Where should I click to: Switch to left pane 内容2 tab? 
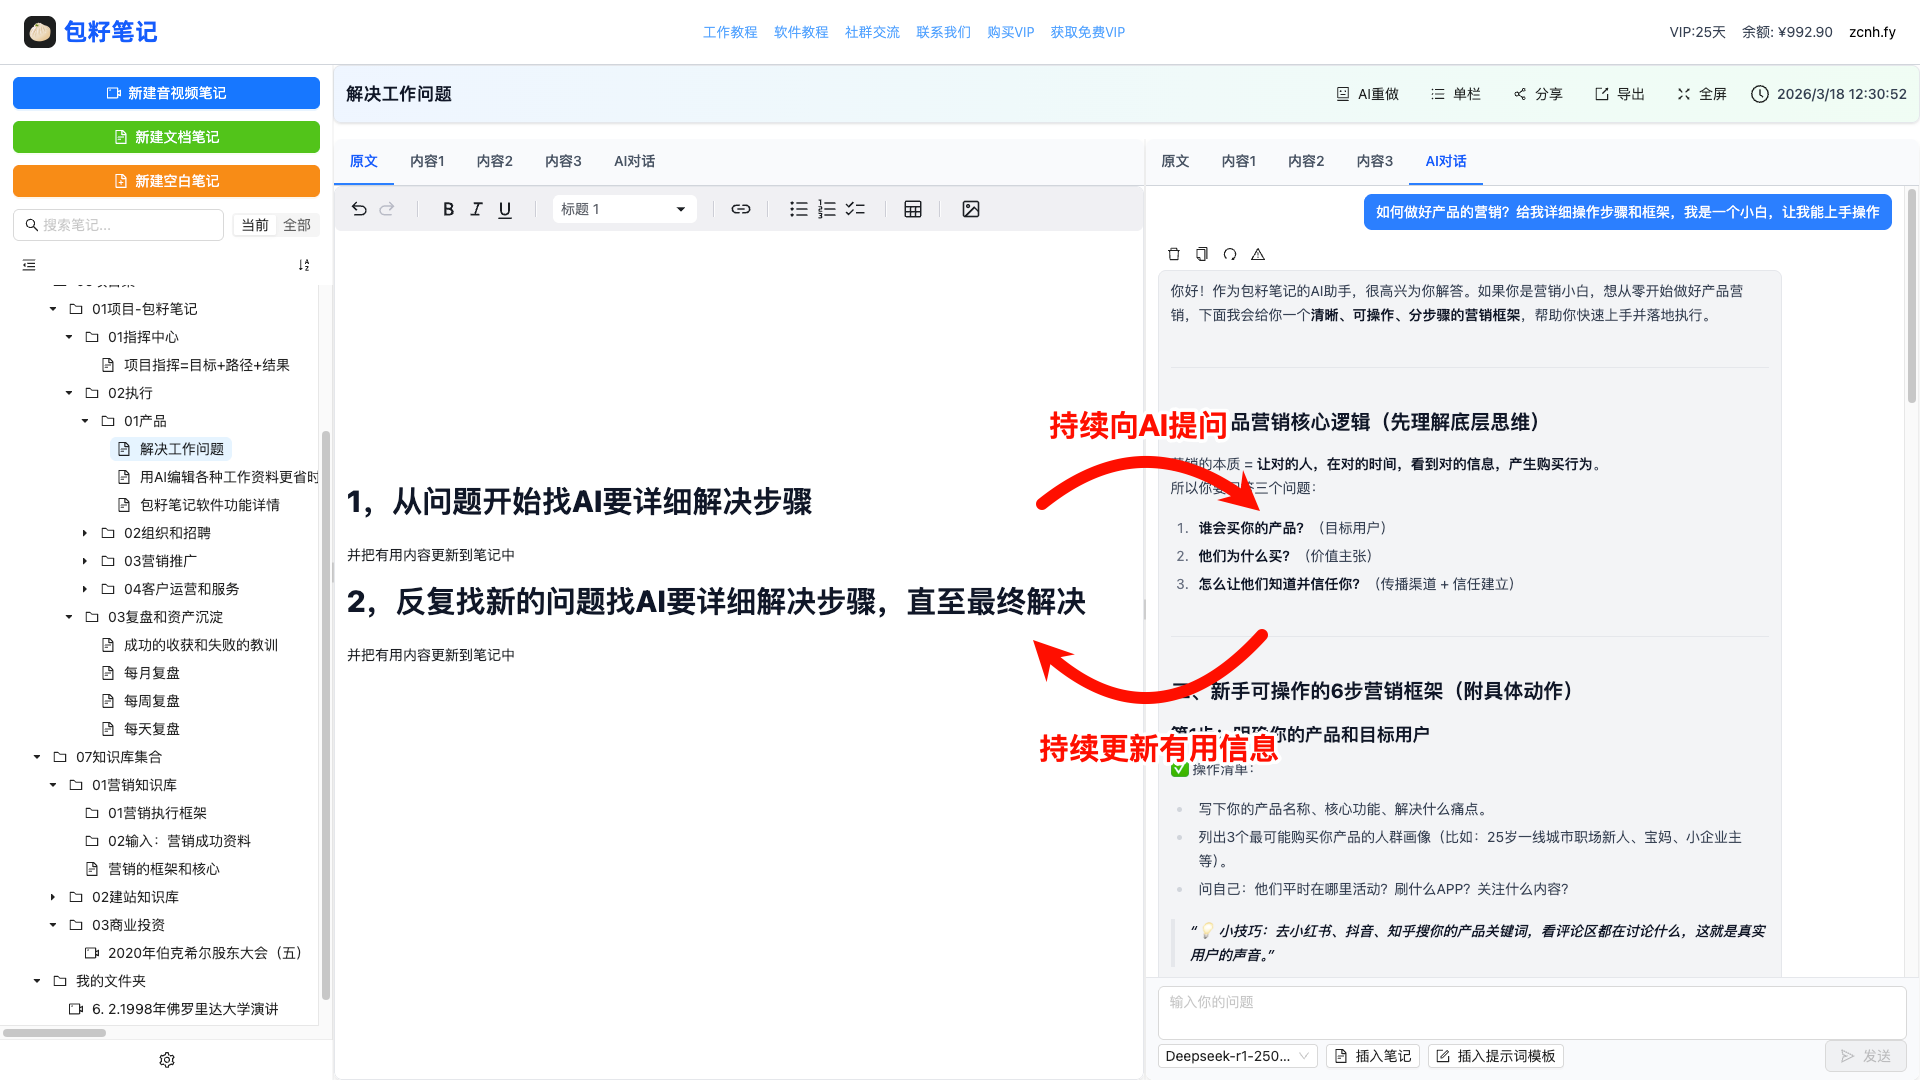tap(494, 161)
